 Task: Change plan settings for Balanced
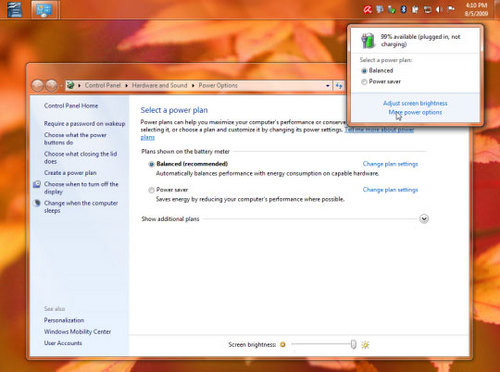click(x=390, y=164)
